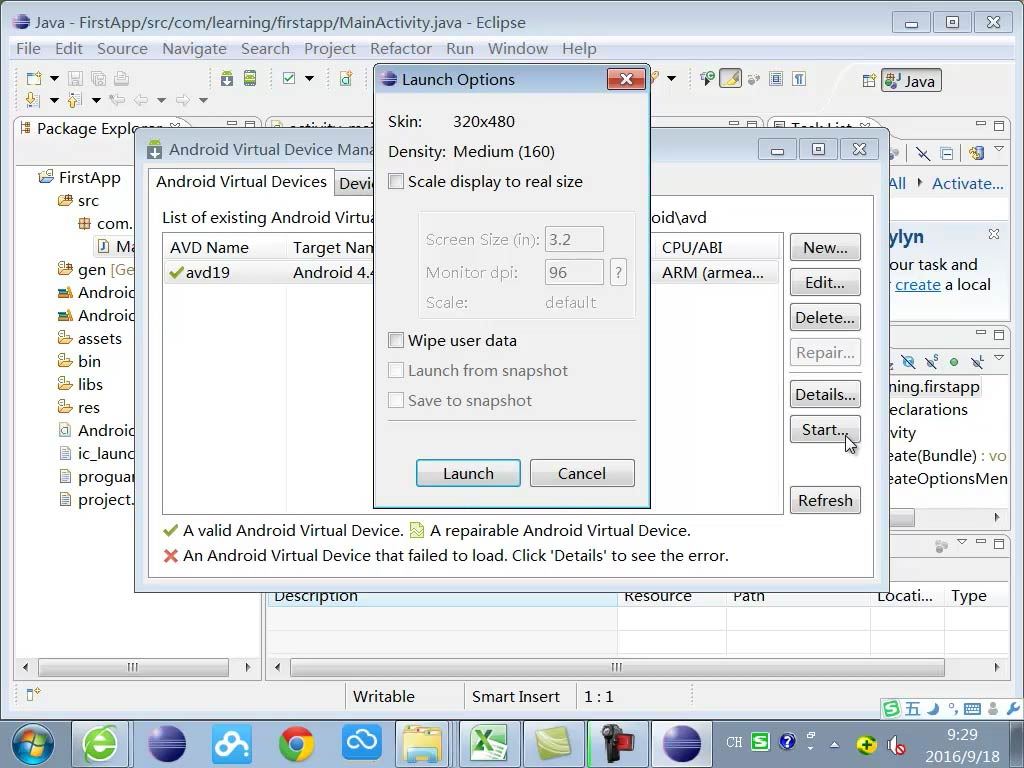Open Windows Explorer folder in taskbar

(423, 744)
